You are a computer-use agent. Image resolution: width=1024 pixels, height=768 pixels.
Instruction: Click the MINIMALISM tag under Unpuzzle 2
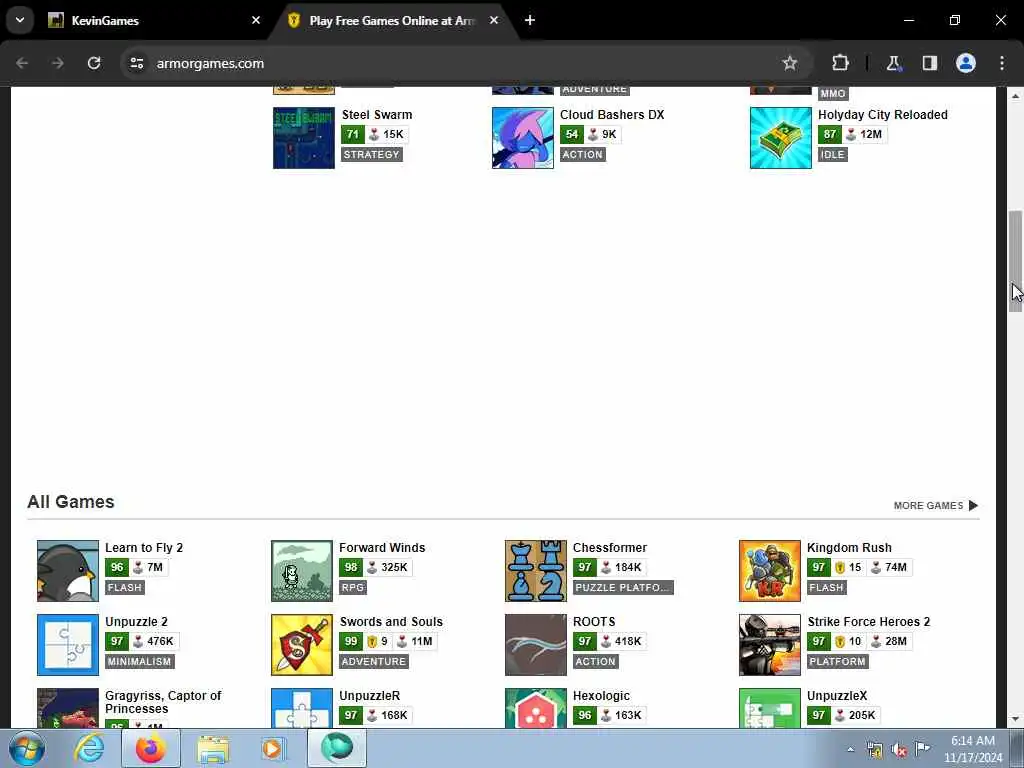139,662
